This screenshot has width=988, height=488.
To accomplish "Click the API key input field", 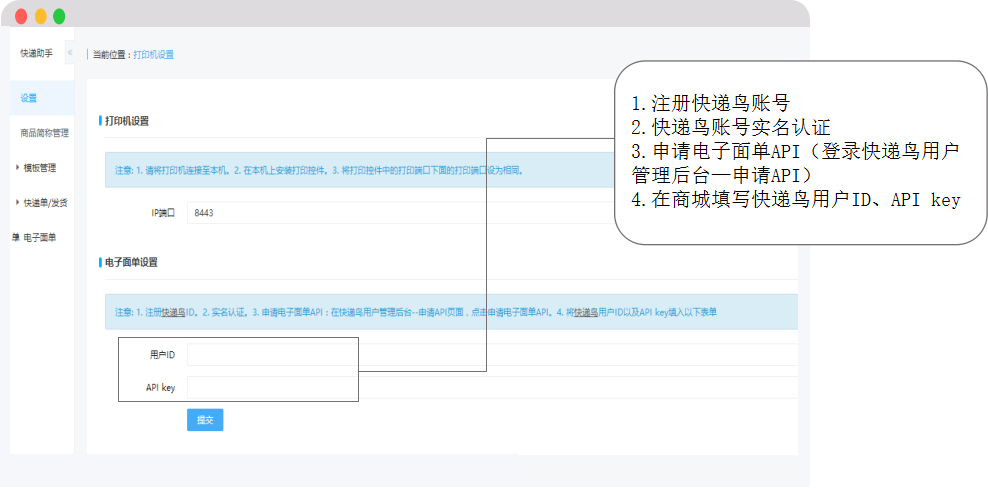I will tap(492, 388).
